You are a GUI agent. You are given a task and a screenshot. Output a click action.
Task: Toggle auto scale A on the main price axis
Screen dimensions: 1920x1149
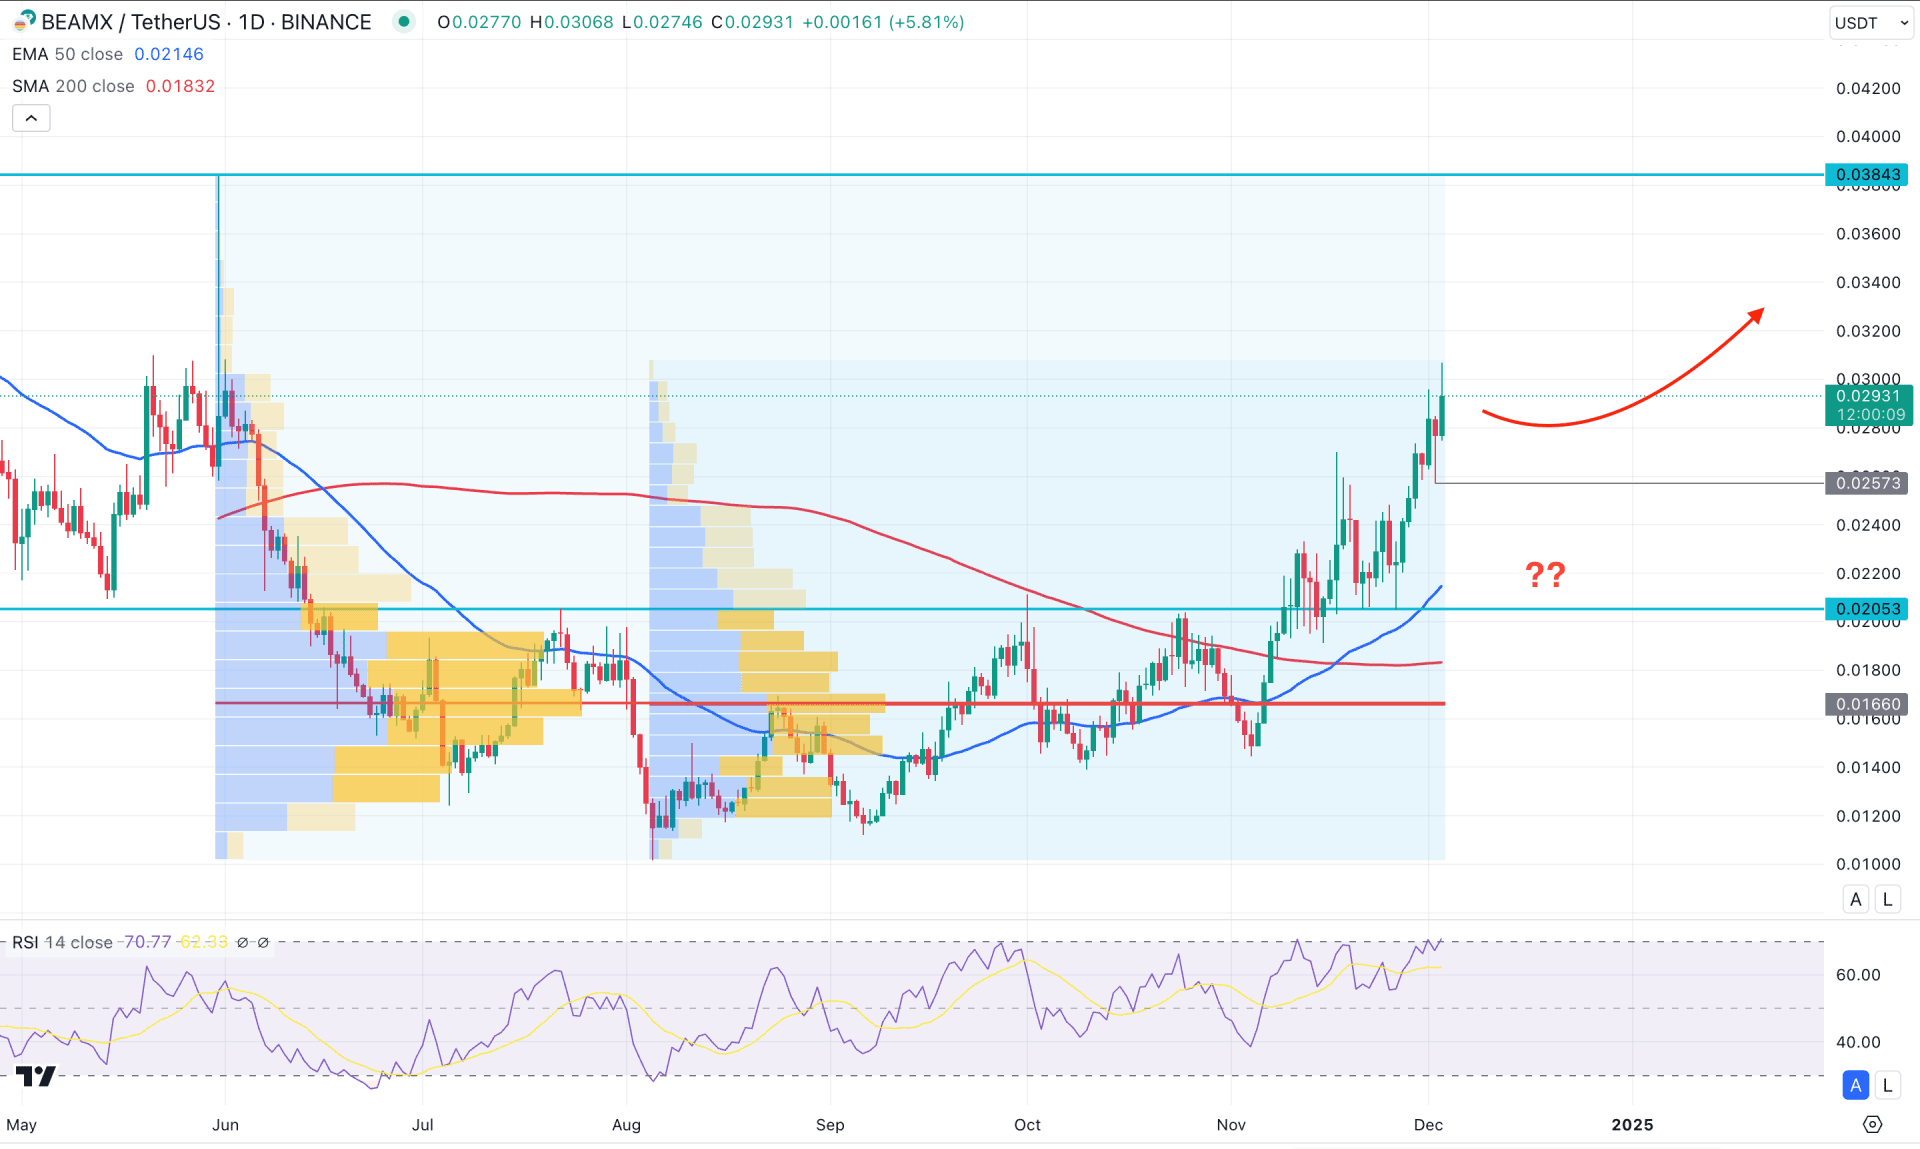1856,899
